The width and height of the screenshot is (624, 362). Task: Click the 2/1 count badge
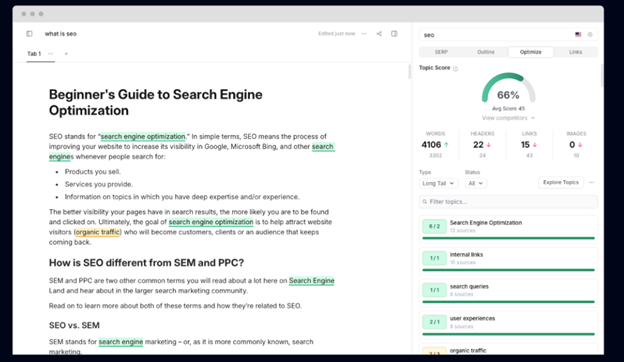pos(434,322)
